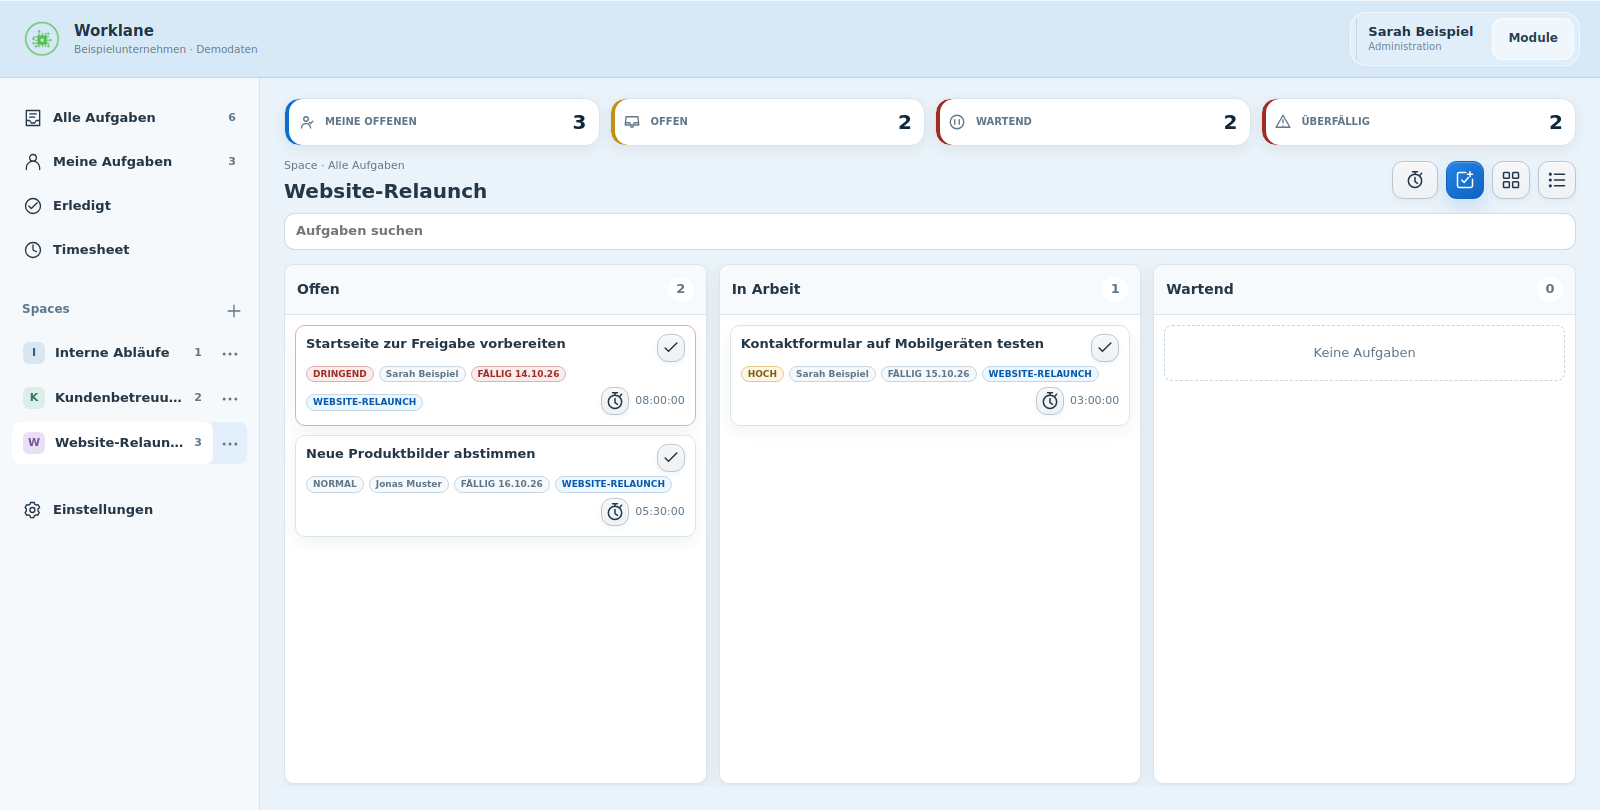Mark Kontaktformular auf Mobilgeräten testen done
Image resolution: width=1600 pixels, height=810 pixels.
(1105, 348)
